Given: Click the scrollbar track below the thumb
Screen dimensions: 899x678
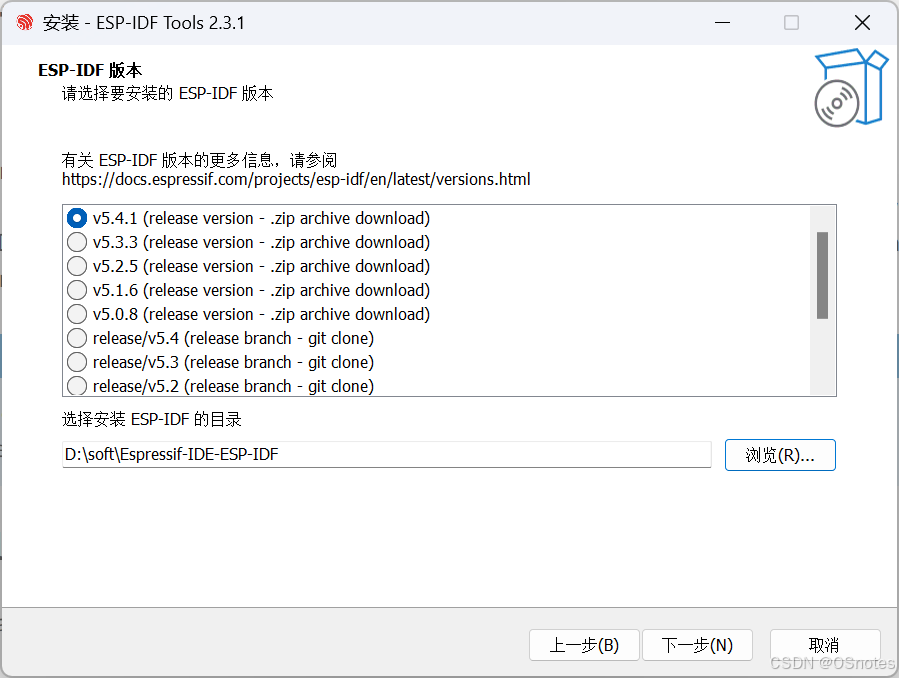Looking at the screenshot, I should [822, 356].
